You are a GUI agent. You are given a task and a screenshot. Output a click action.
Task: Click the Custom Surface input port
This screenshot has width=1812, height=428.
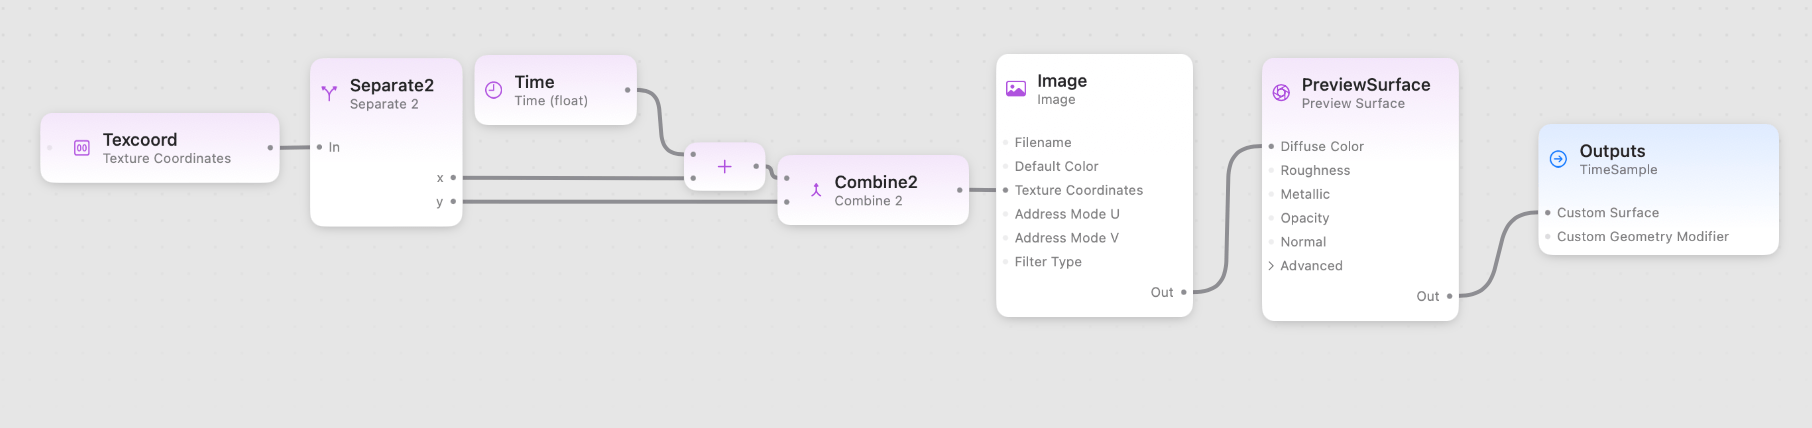1548,213
